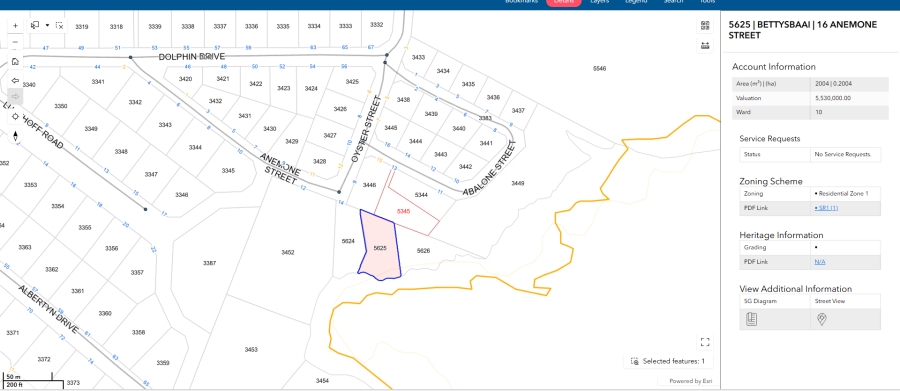Click parcel 5546 on the map
Viewport: 900px width, 391px height.
pyautogui.click(x=599, y=68)
